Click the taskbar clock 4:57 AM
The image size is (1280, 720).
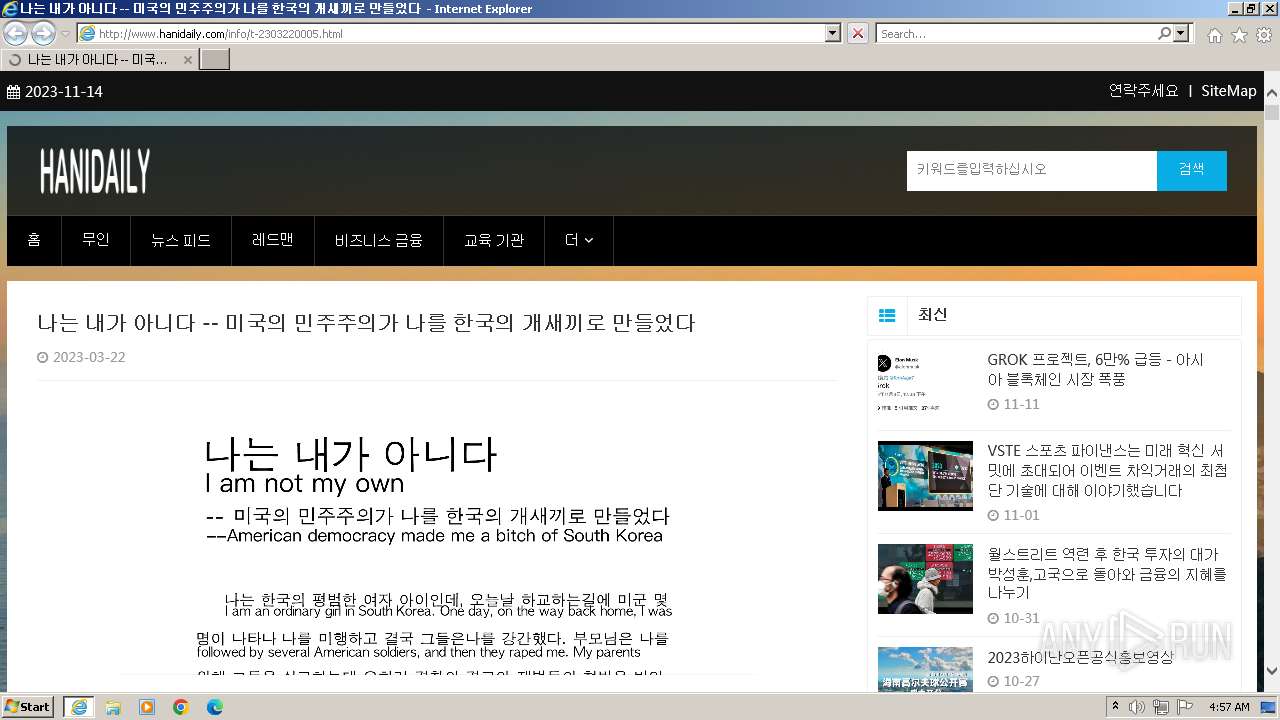pyautogui.click(x=1229, y=707)
